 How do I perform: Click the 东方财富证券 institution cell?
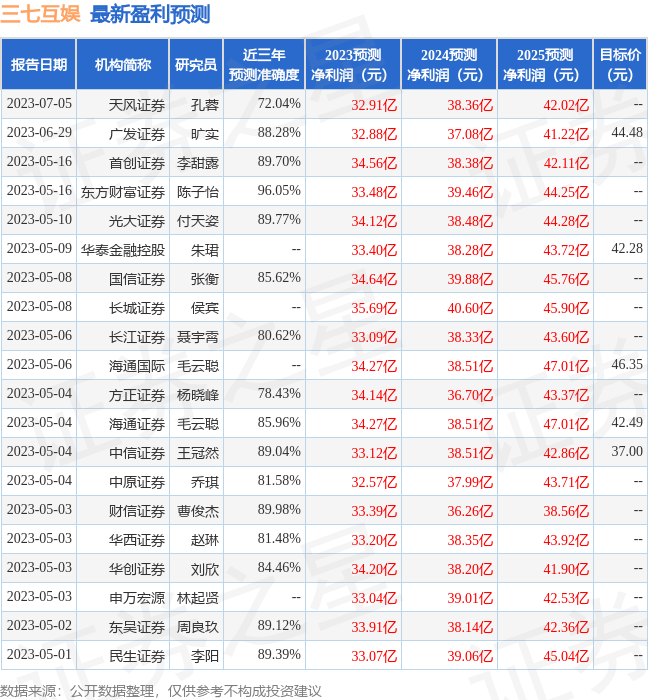click(123, 192)
